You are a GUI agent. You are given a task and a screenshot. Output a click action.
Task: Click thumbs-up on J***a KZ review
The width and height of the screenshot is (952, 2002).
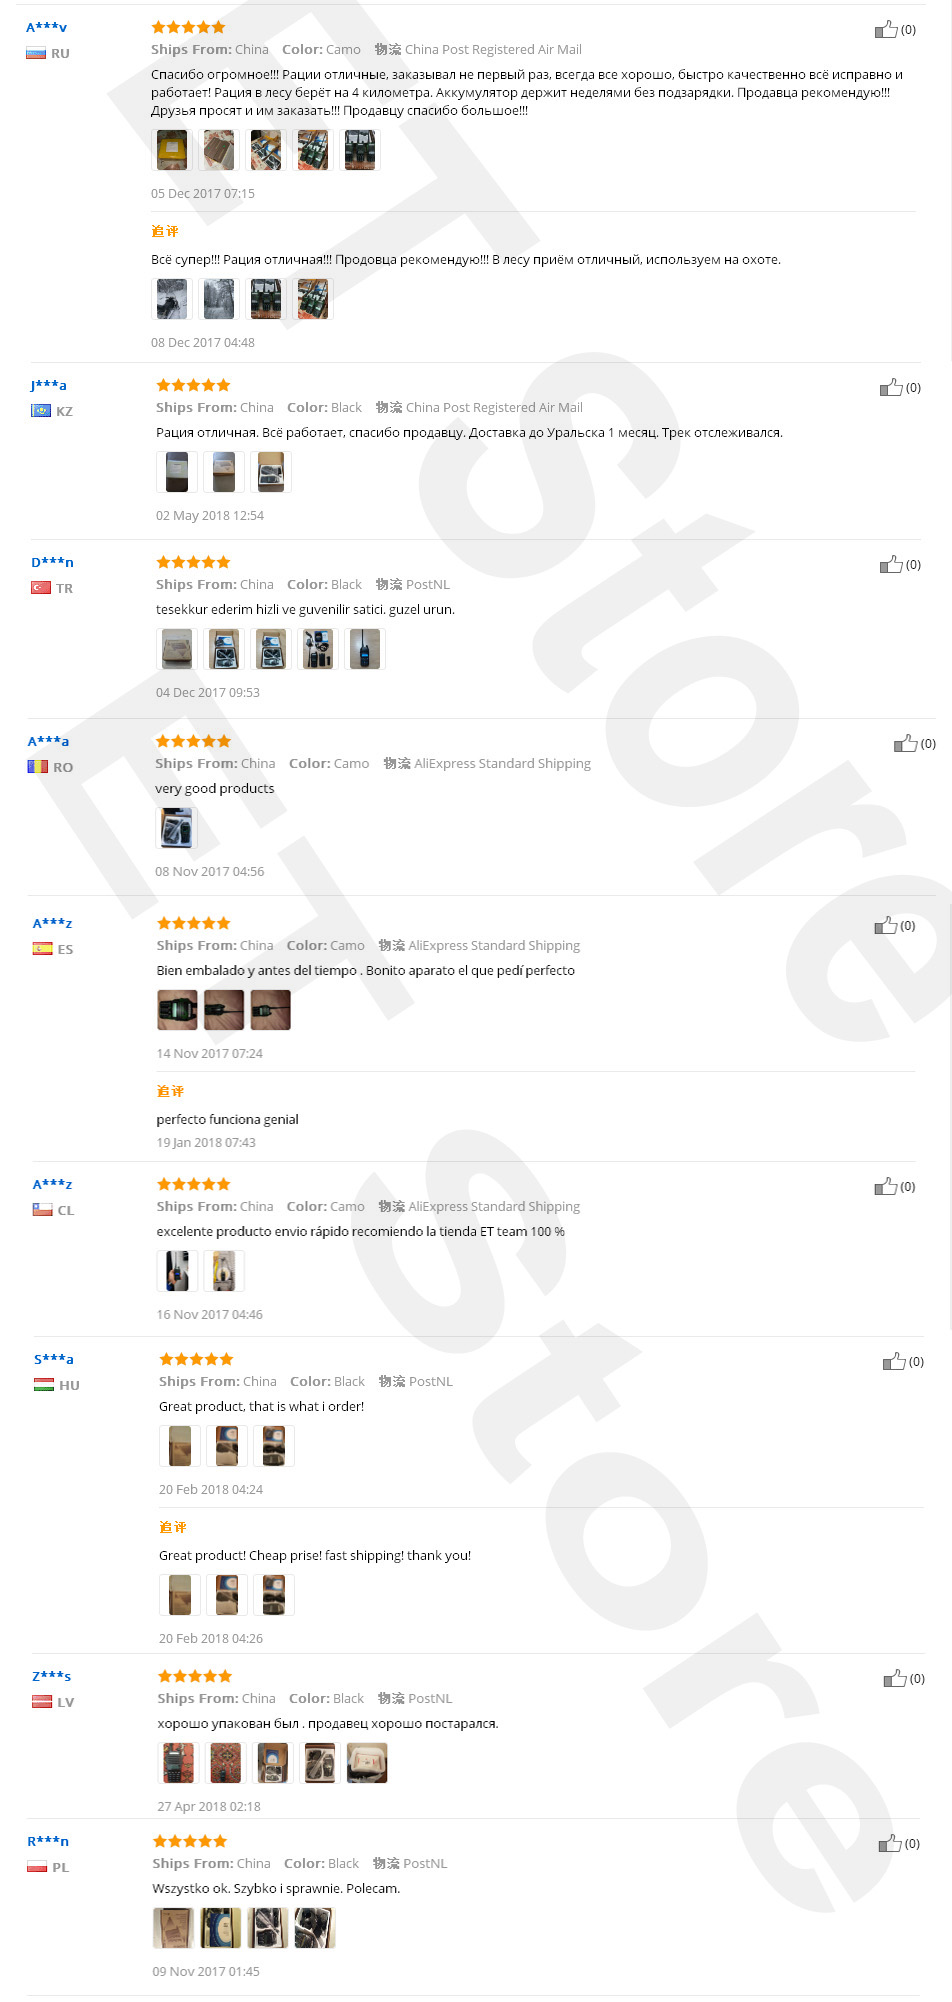(x=891, y=388)
